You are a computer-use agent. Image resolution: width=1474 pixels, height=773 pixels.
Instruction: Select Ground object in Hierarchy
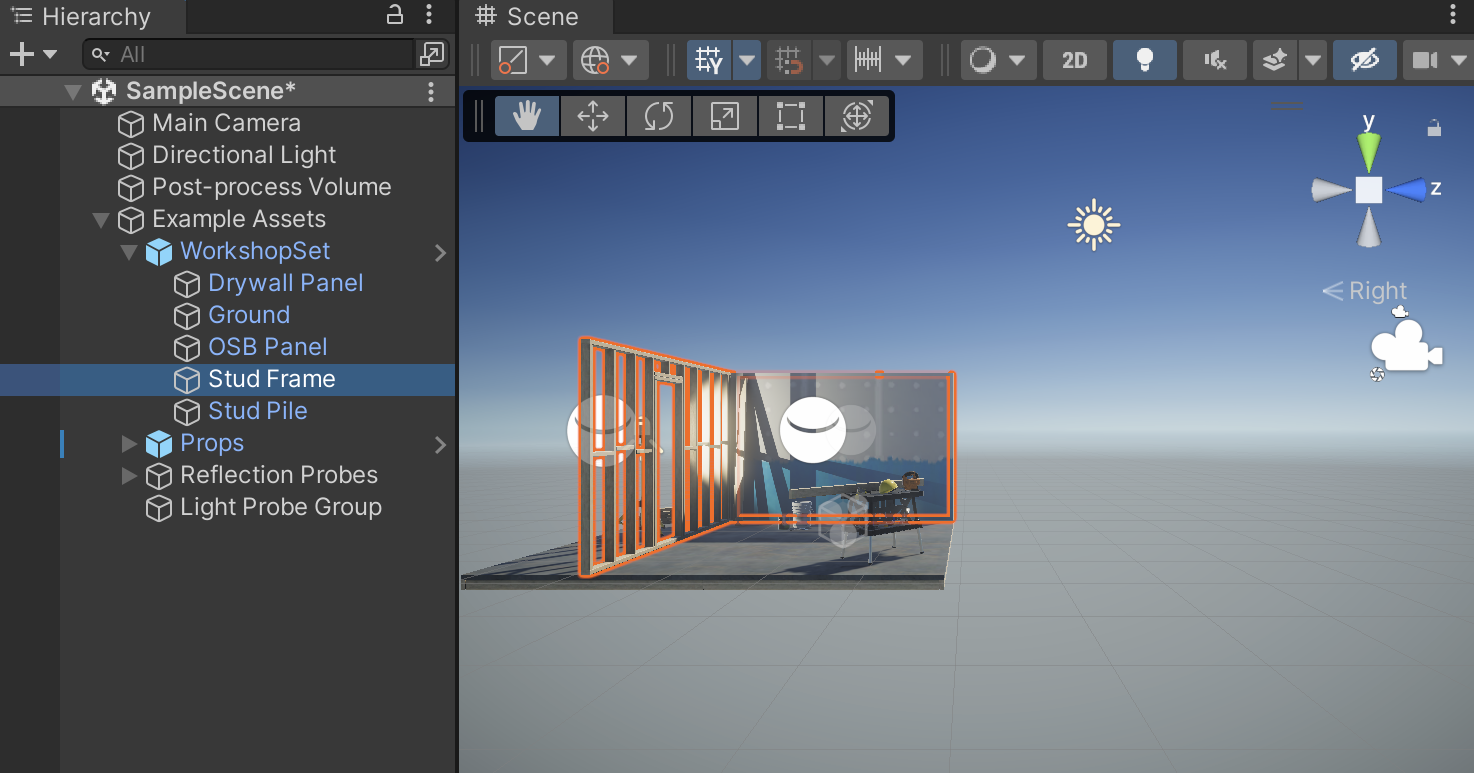(249, 315)
